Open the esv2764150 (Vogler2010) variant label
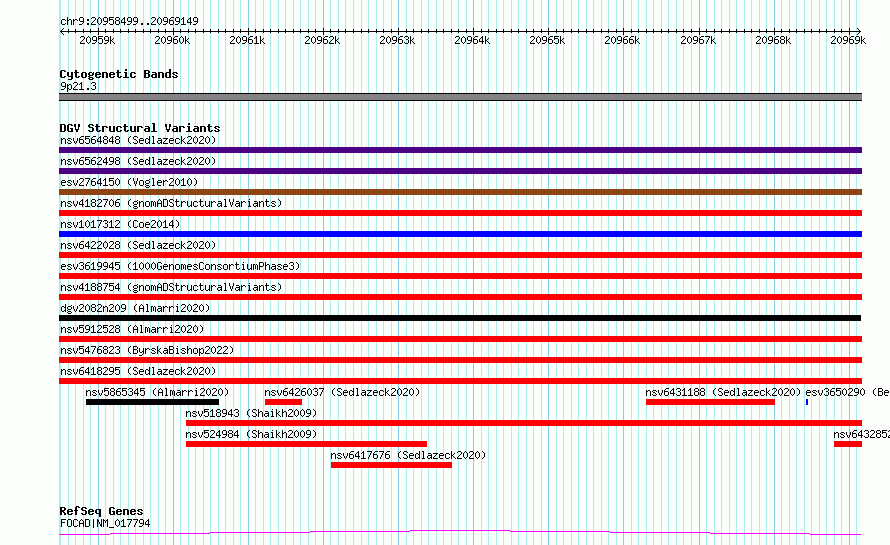890x545 pixels. coord(129,182)
